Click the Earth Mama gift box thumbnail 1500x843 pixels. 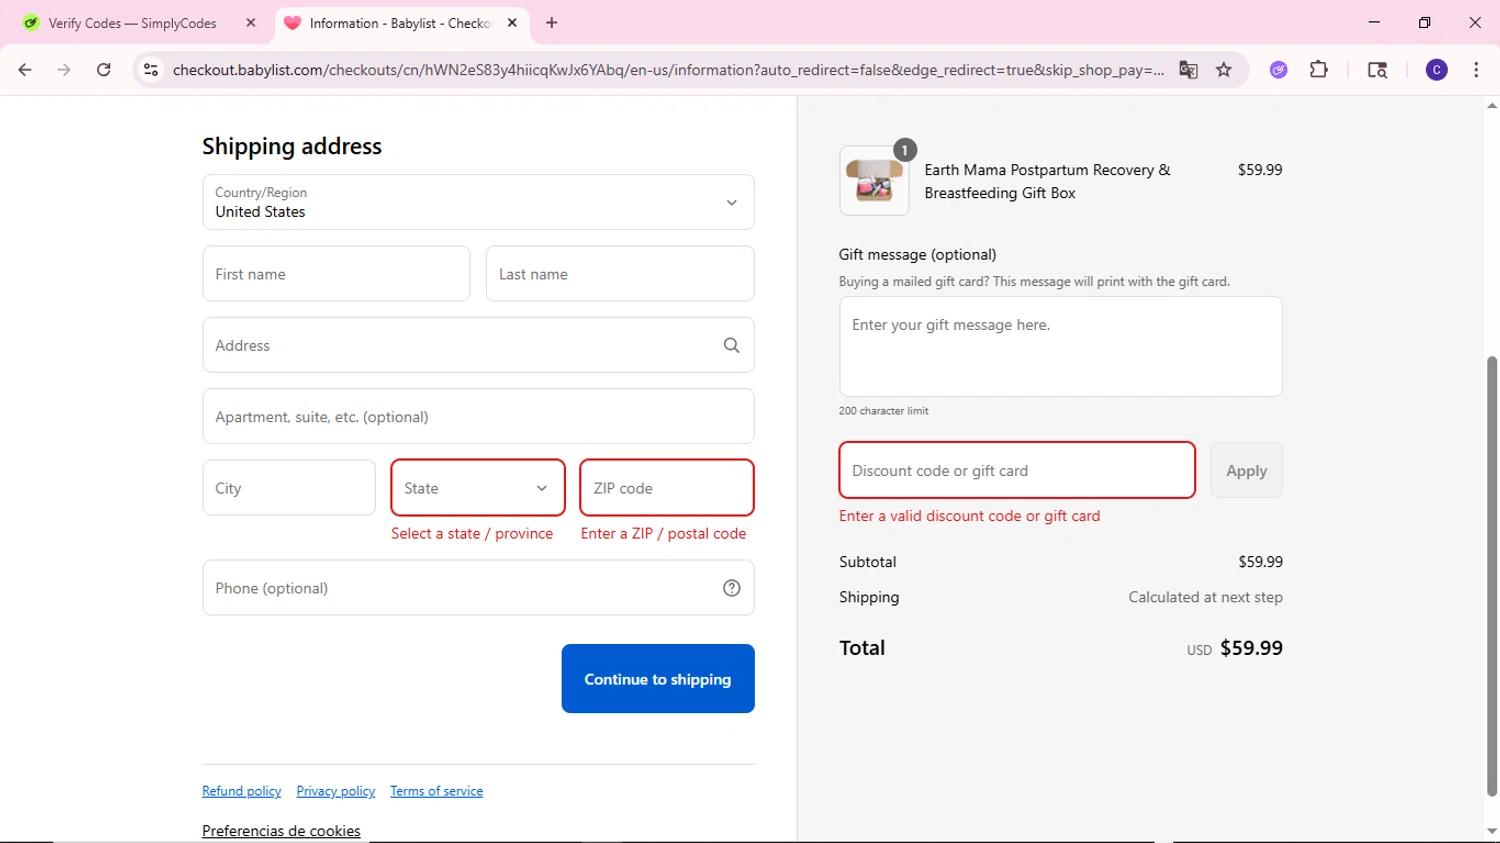point(874,181)
